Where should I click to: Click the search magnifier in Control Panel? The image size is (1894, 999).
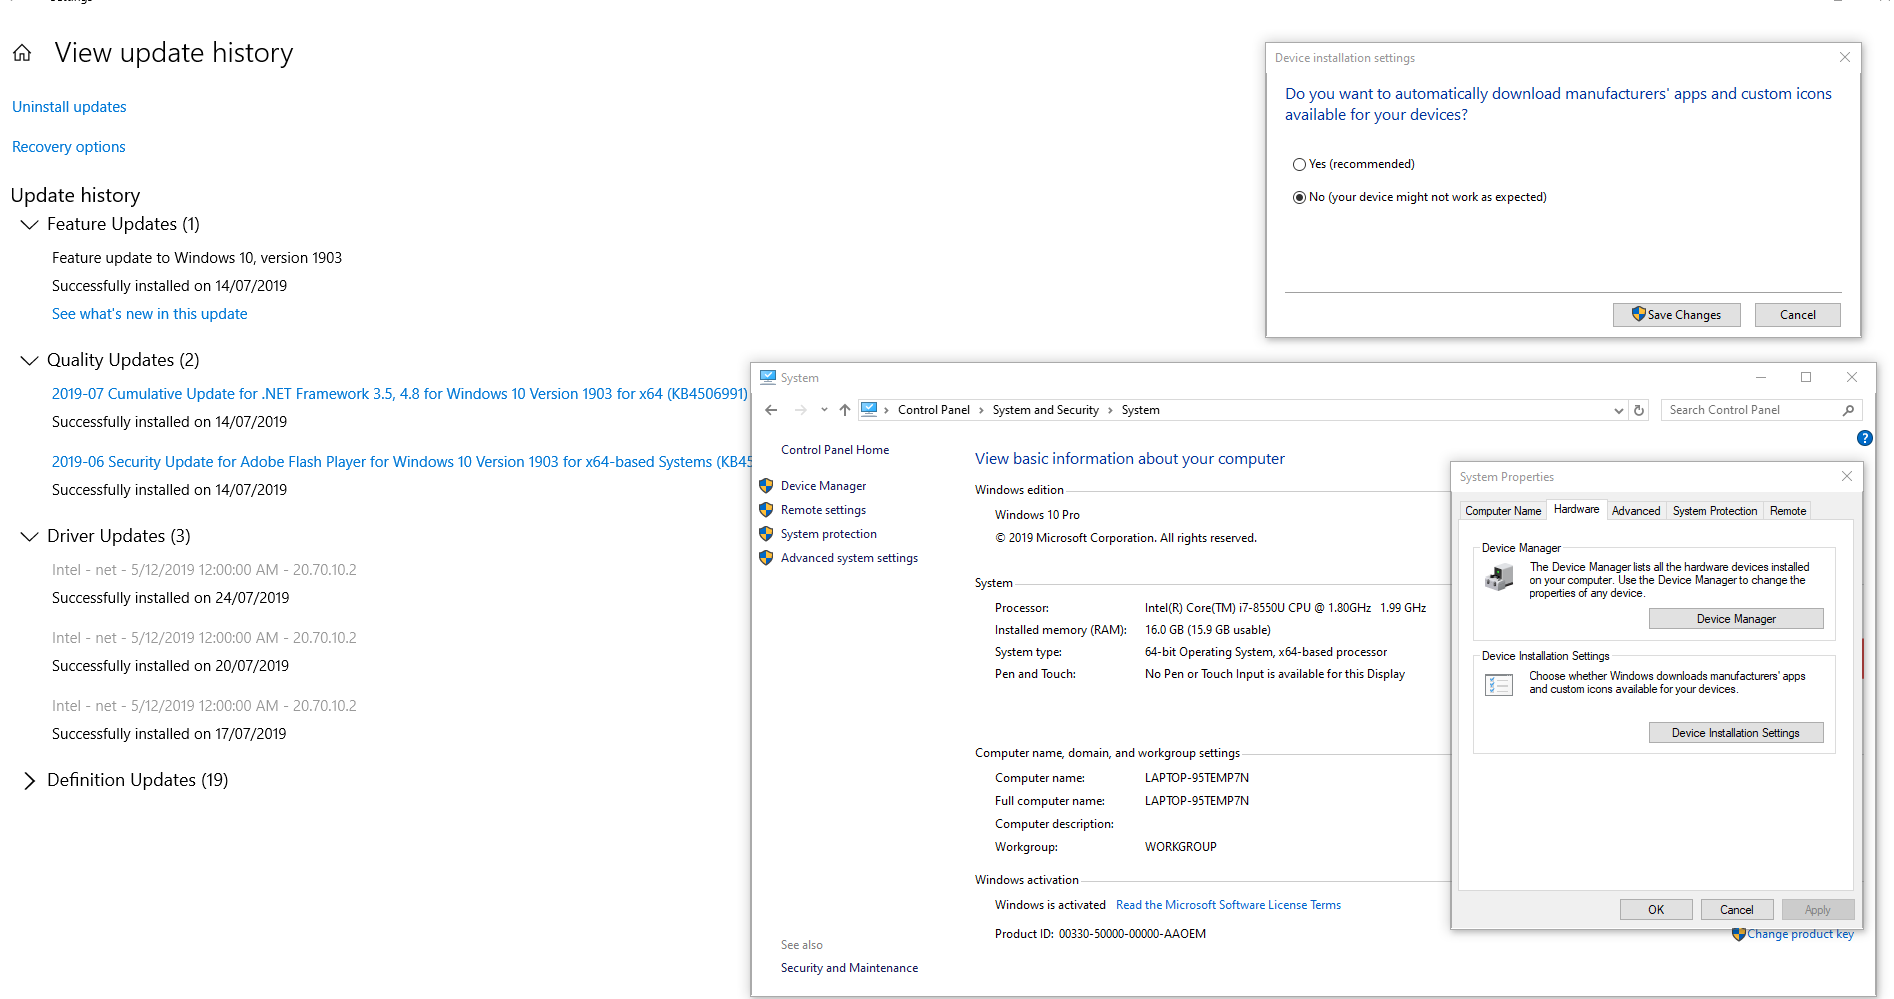[1849, 410]
